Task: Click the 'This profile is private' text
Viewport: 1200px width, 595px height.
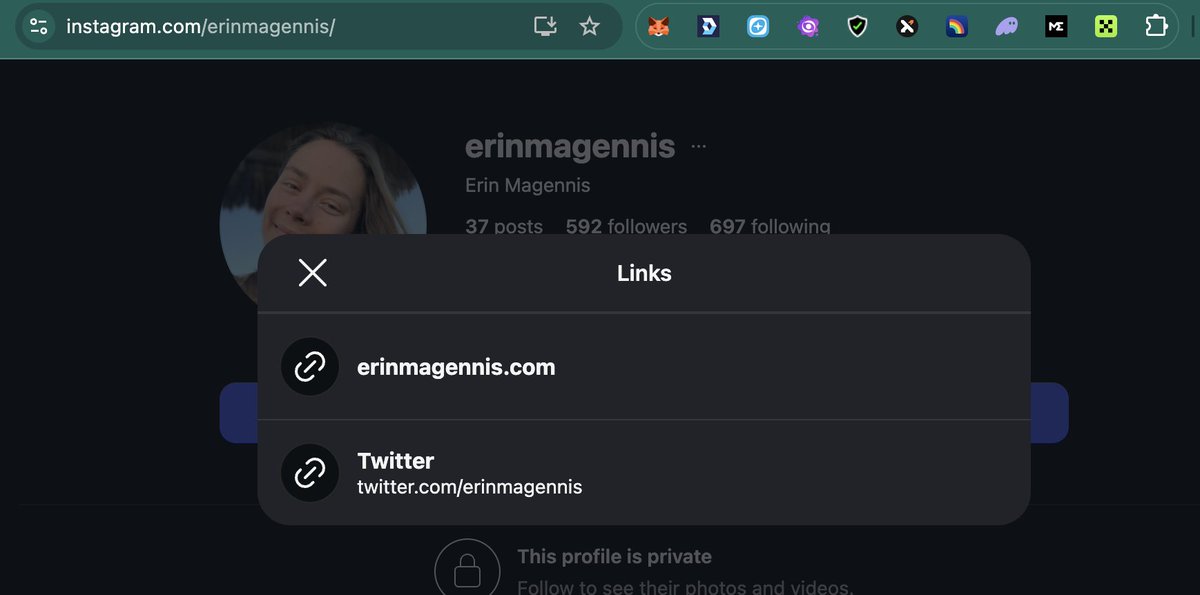Action: tap(614, 557)
